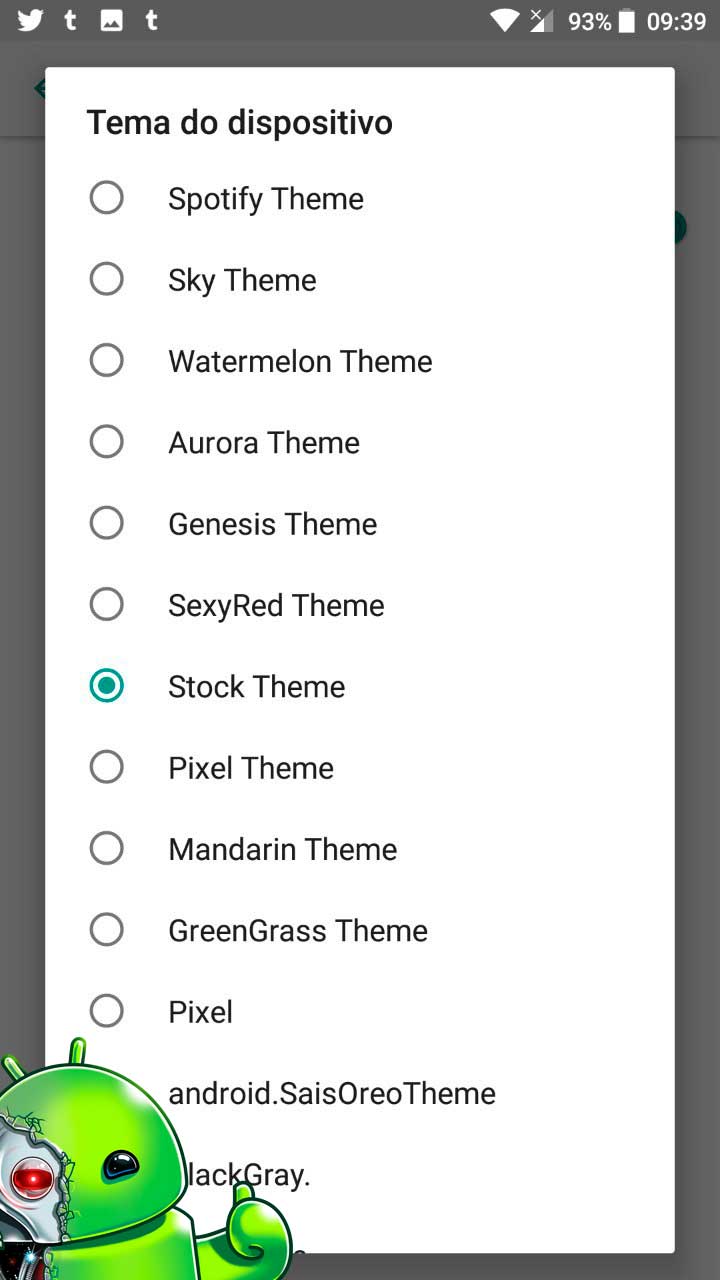Pick the GreenGrass Theme option
Viewport: 720px width, 1280px height.
360,930
